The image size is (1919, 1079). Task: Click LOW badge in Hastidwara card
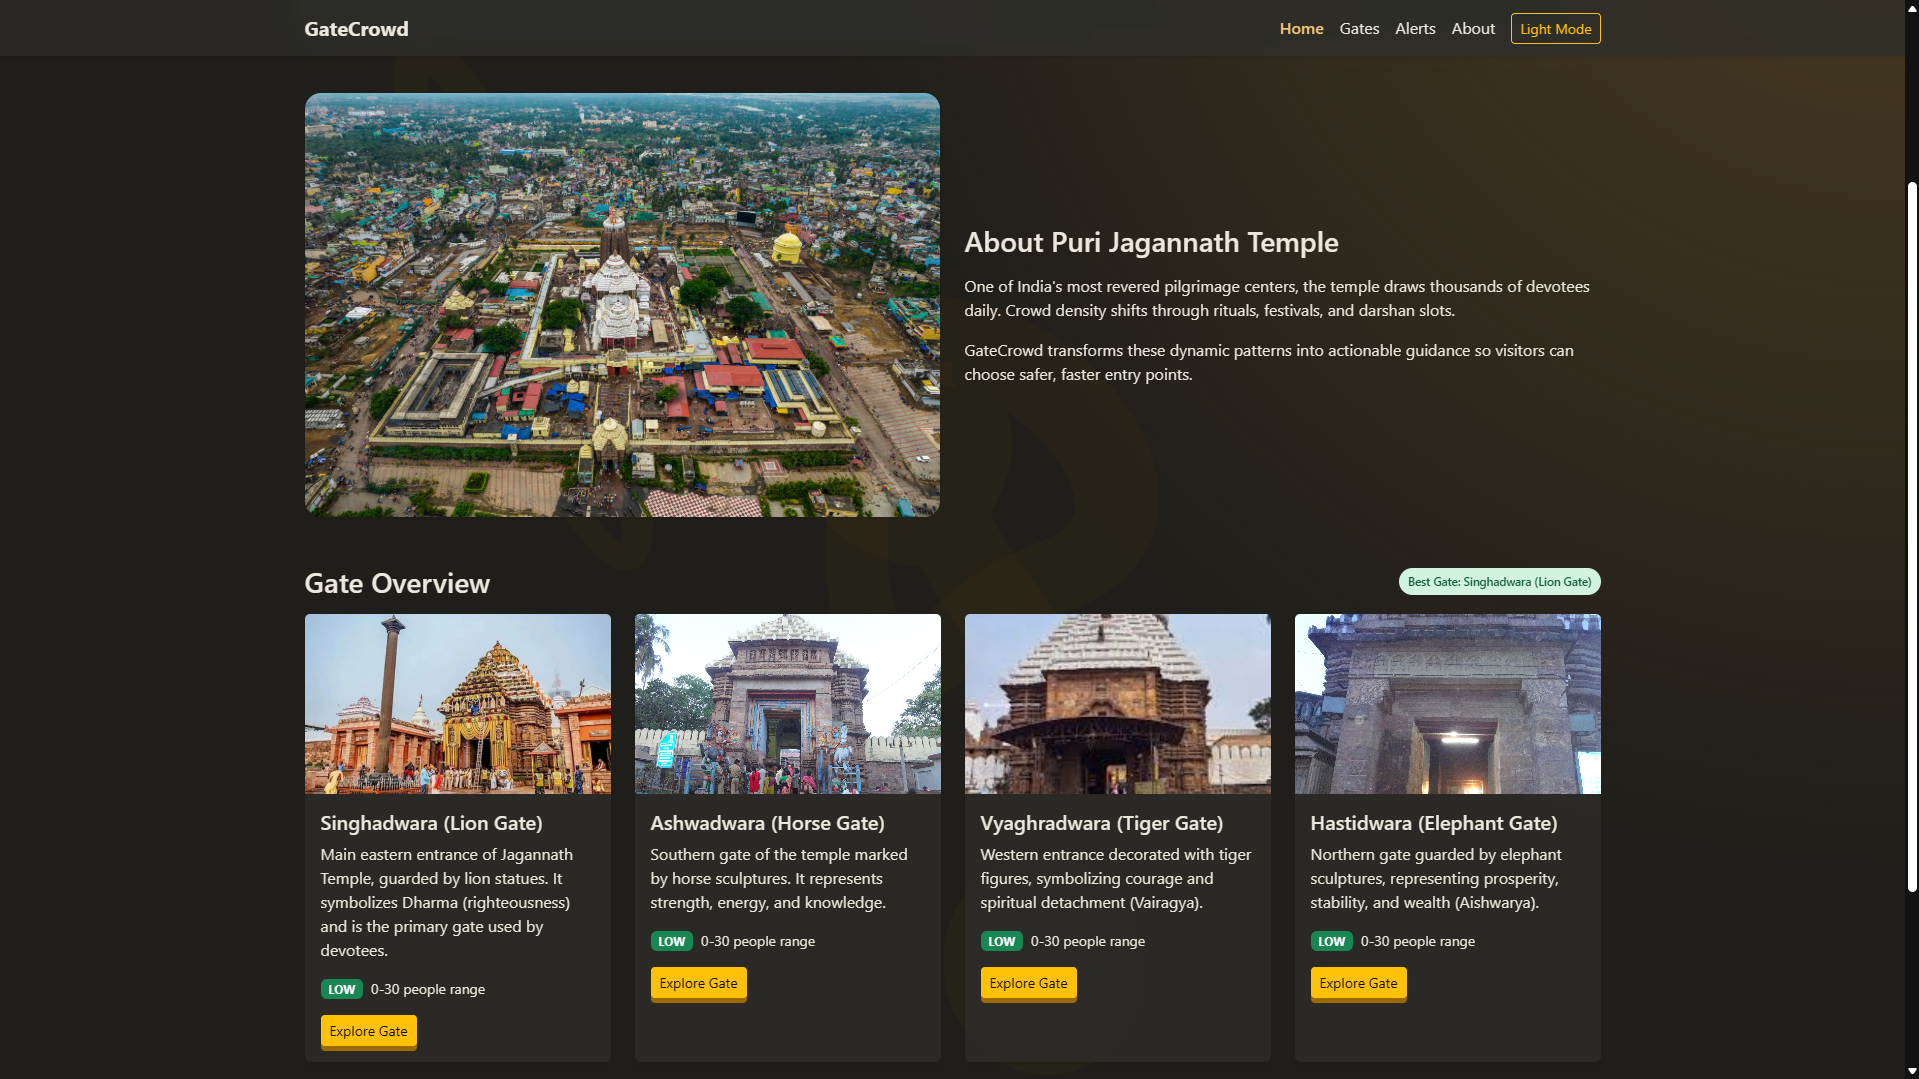tap(1331, 942)
